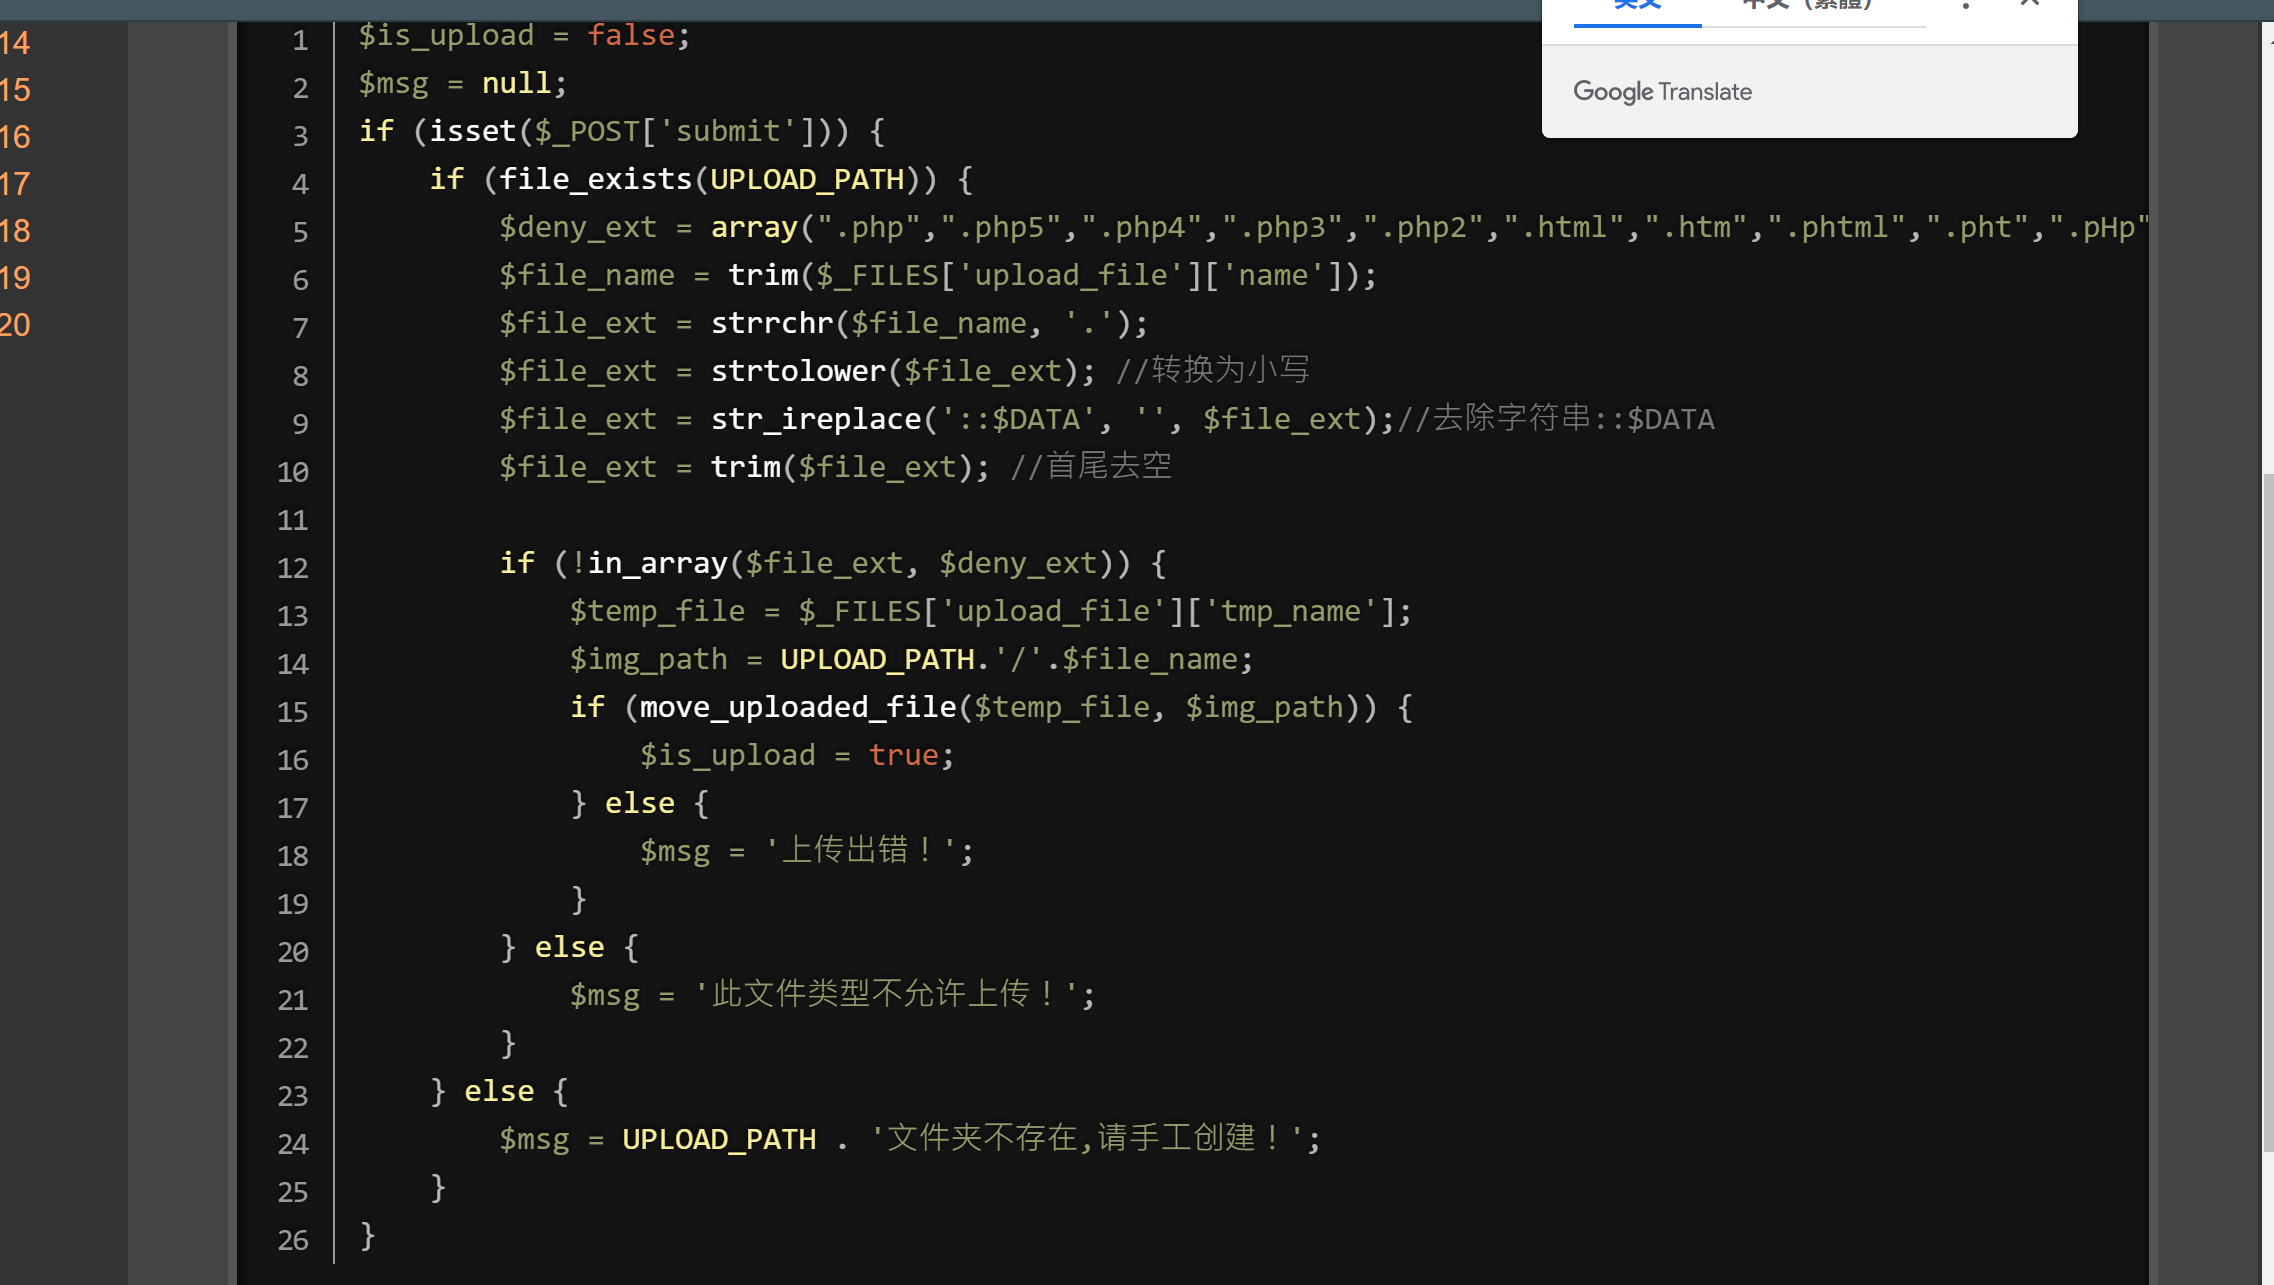
Task: Click 'strrchr' function name in code
Action: click(x=772, y=324)
